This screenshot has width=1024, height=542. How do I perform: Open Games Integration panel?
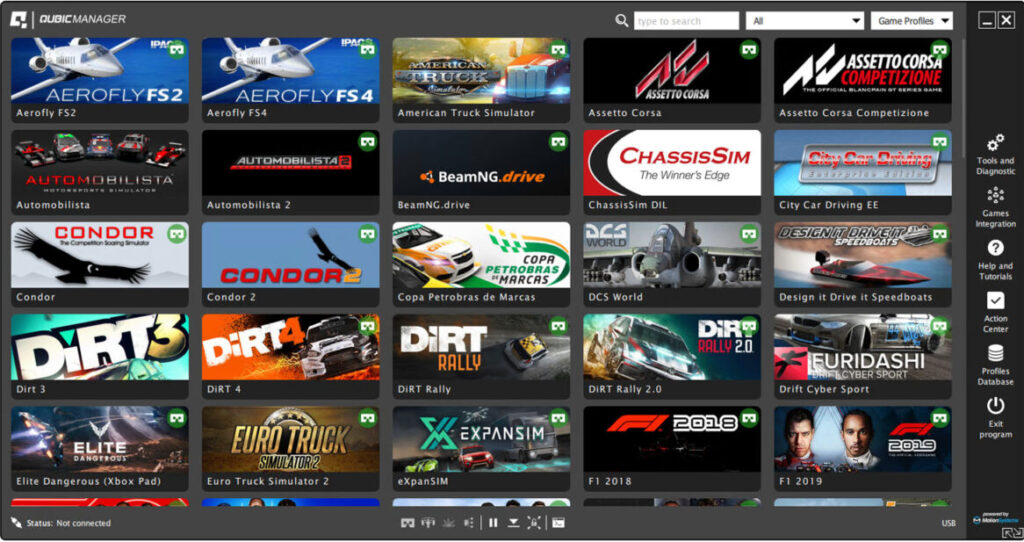(995, 208)
